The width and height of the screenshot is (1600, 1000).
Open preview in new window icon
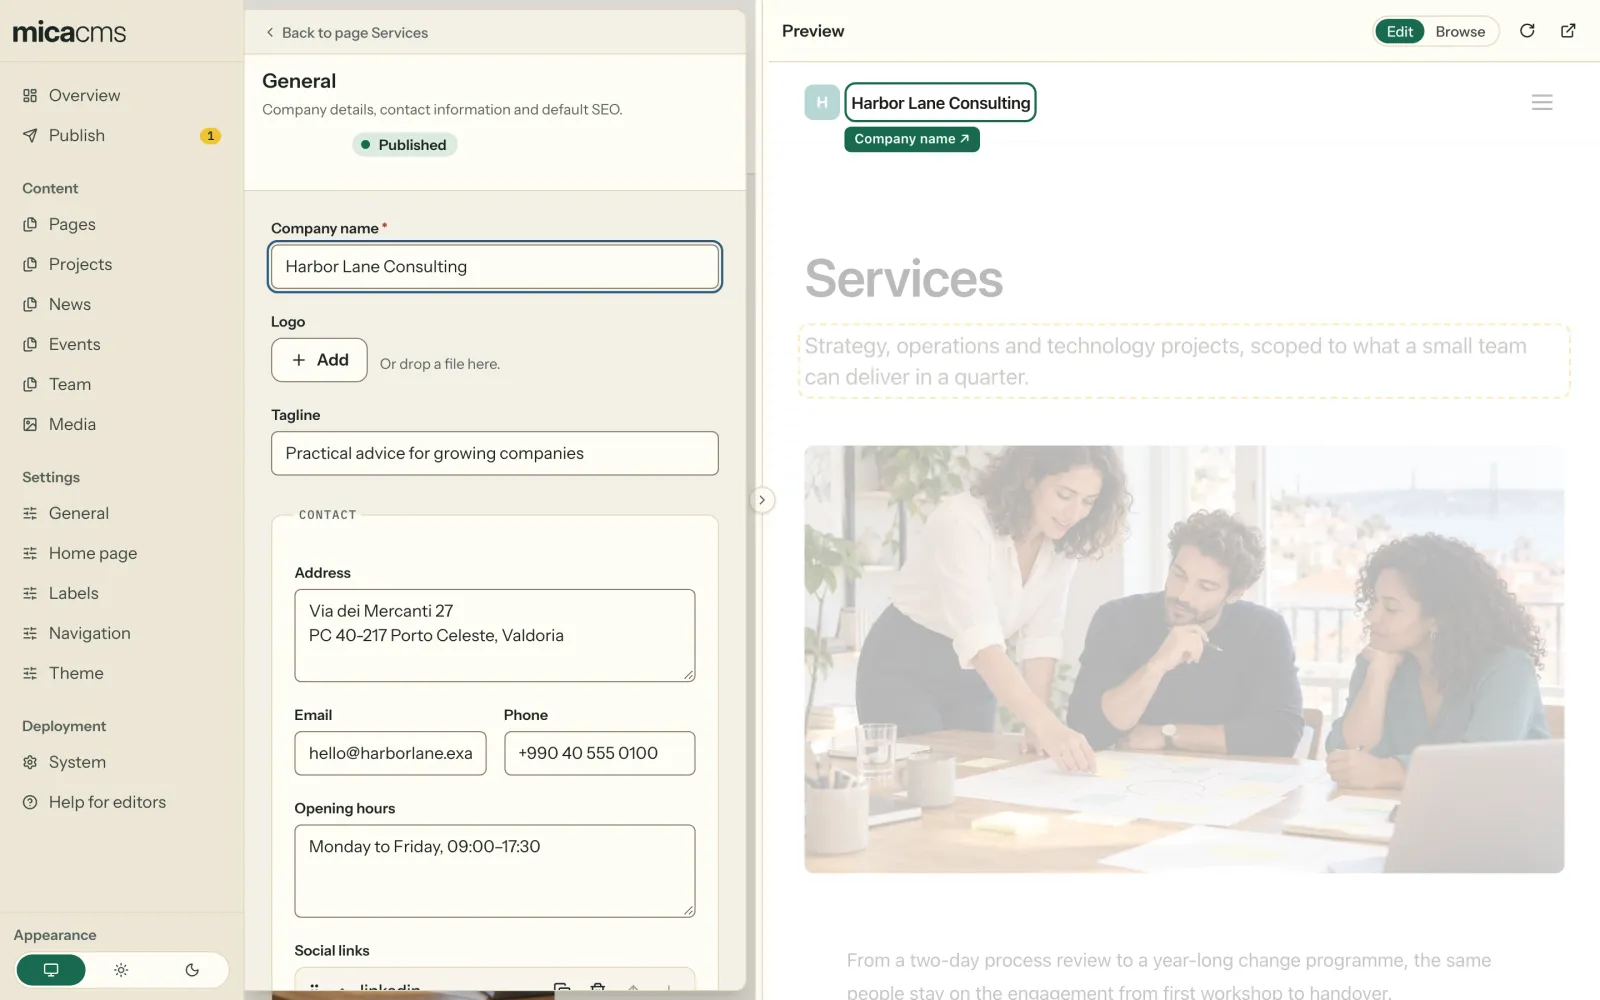click(x=1568, y=31)
